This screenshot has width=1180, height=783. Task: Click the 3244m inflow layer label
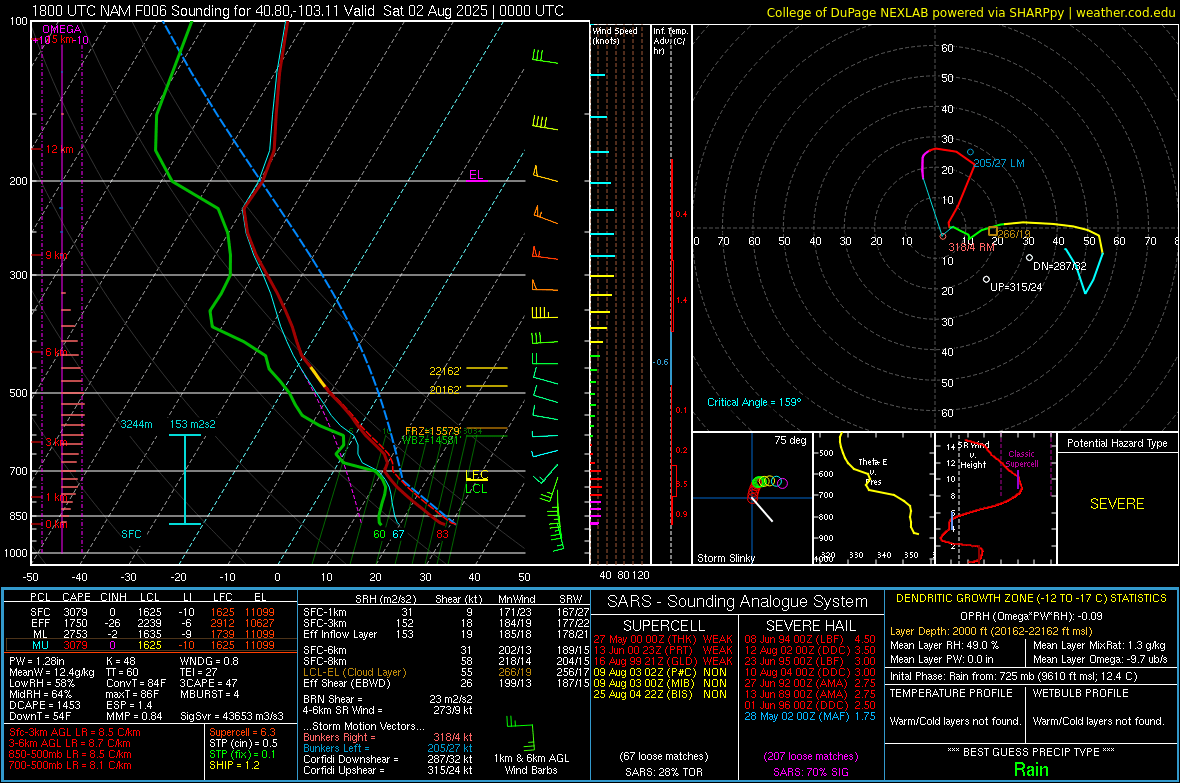tap(136, 424)
